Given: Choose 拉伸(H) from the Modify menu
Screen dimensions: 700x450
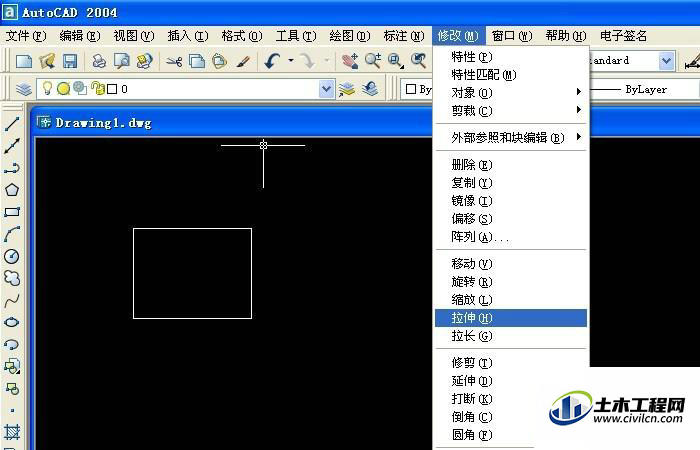Looking at the screenshot, I should [511, 318].
